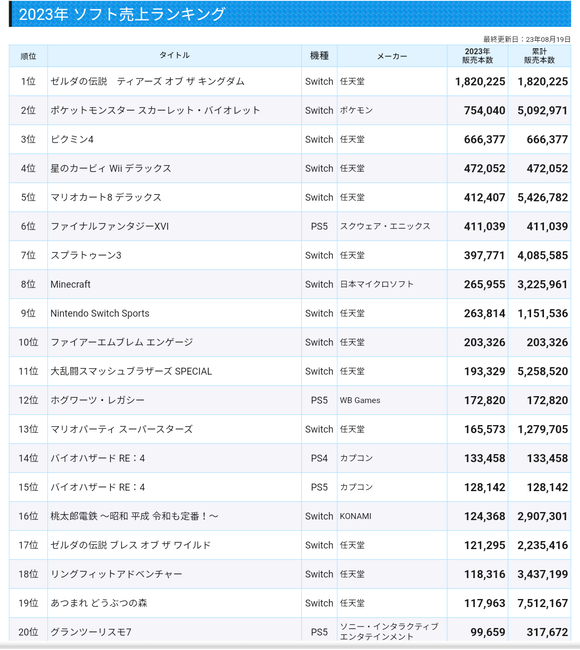Select the ピクミン4 title
The width and height of the screenshot is (580, 650).
[x=72, y=139]
